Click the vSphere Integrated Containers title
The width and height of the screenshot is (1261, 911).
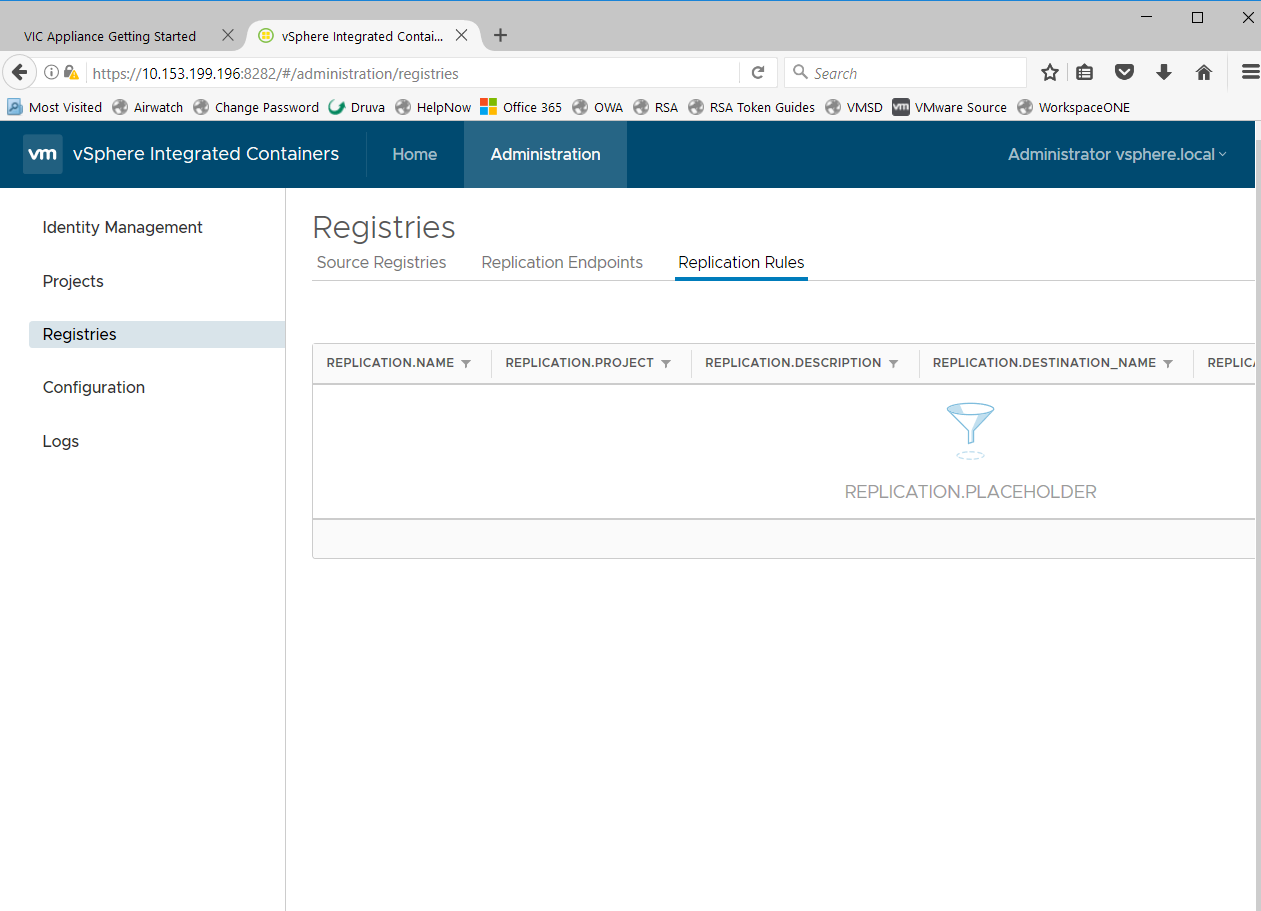click(x=206, y=154)
